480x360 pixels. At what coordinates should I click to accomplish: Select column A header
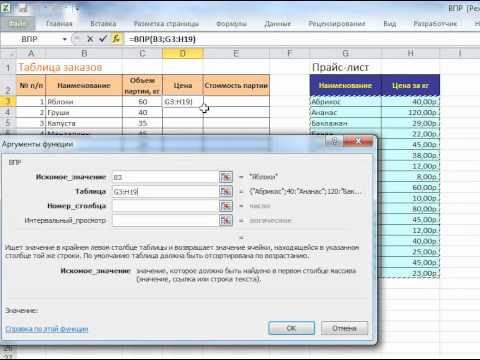pos(31,53)
